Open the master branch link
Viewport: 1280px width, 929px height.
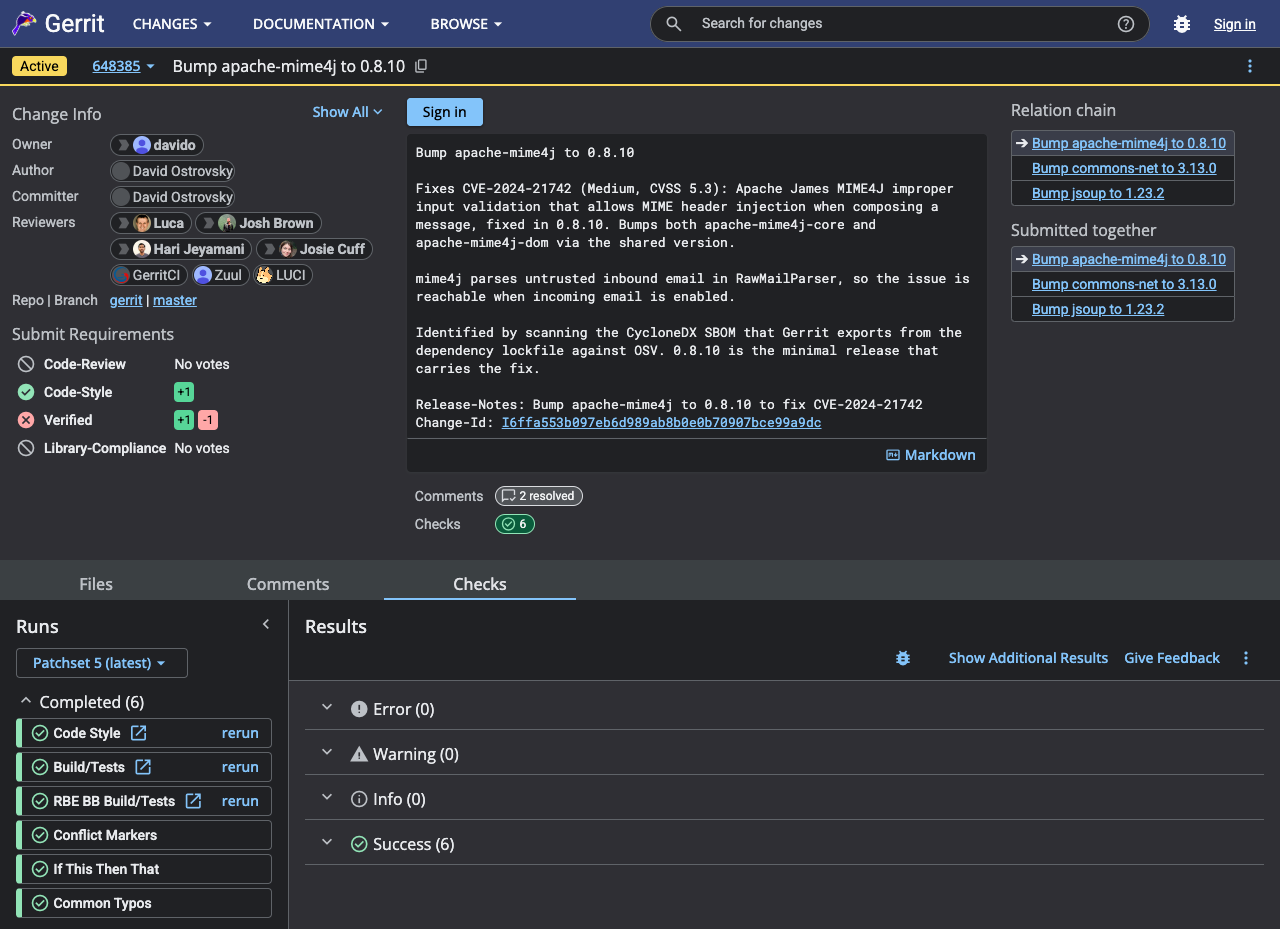175,300
